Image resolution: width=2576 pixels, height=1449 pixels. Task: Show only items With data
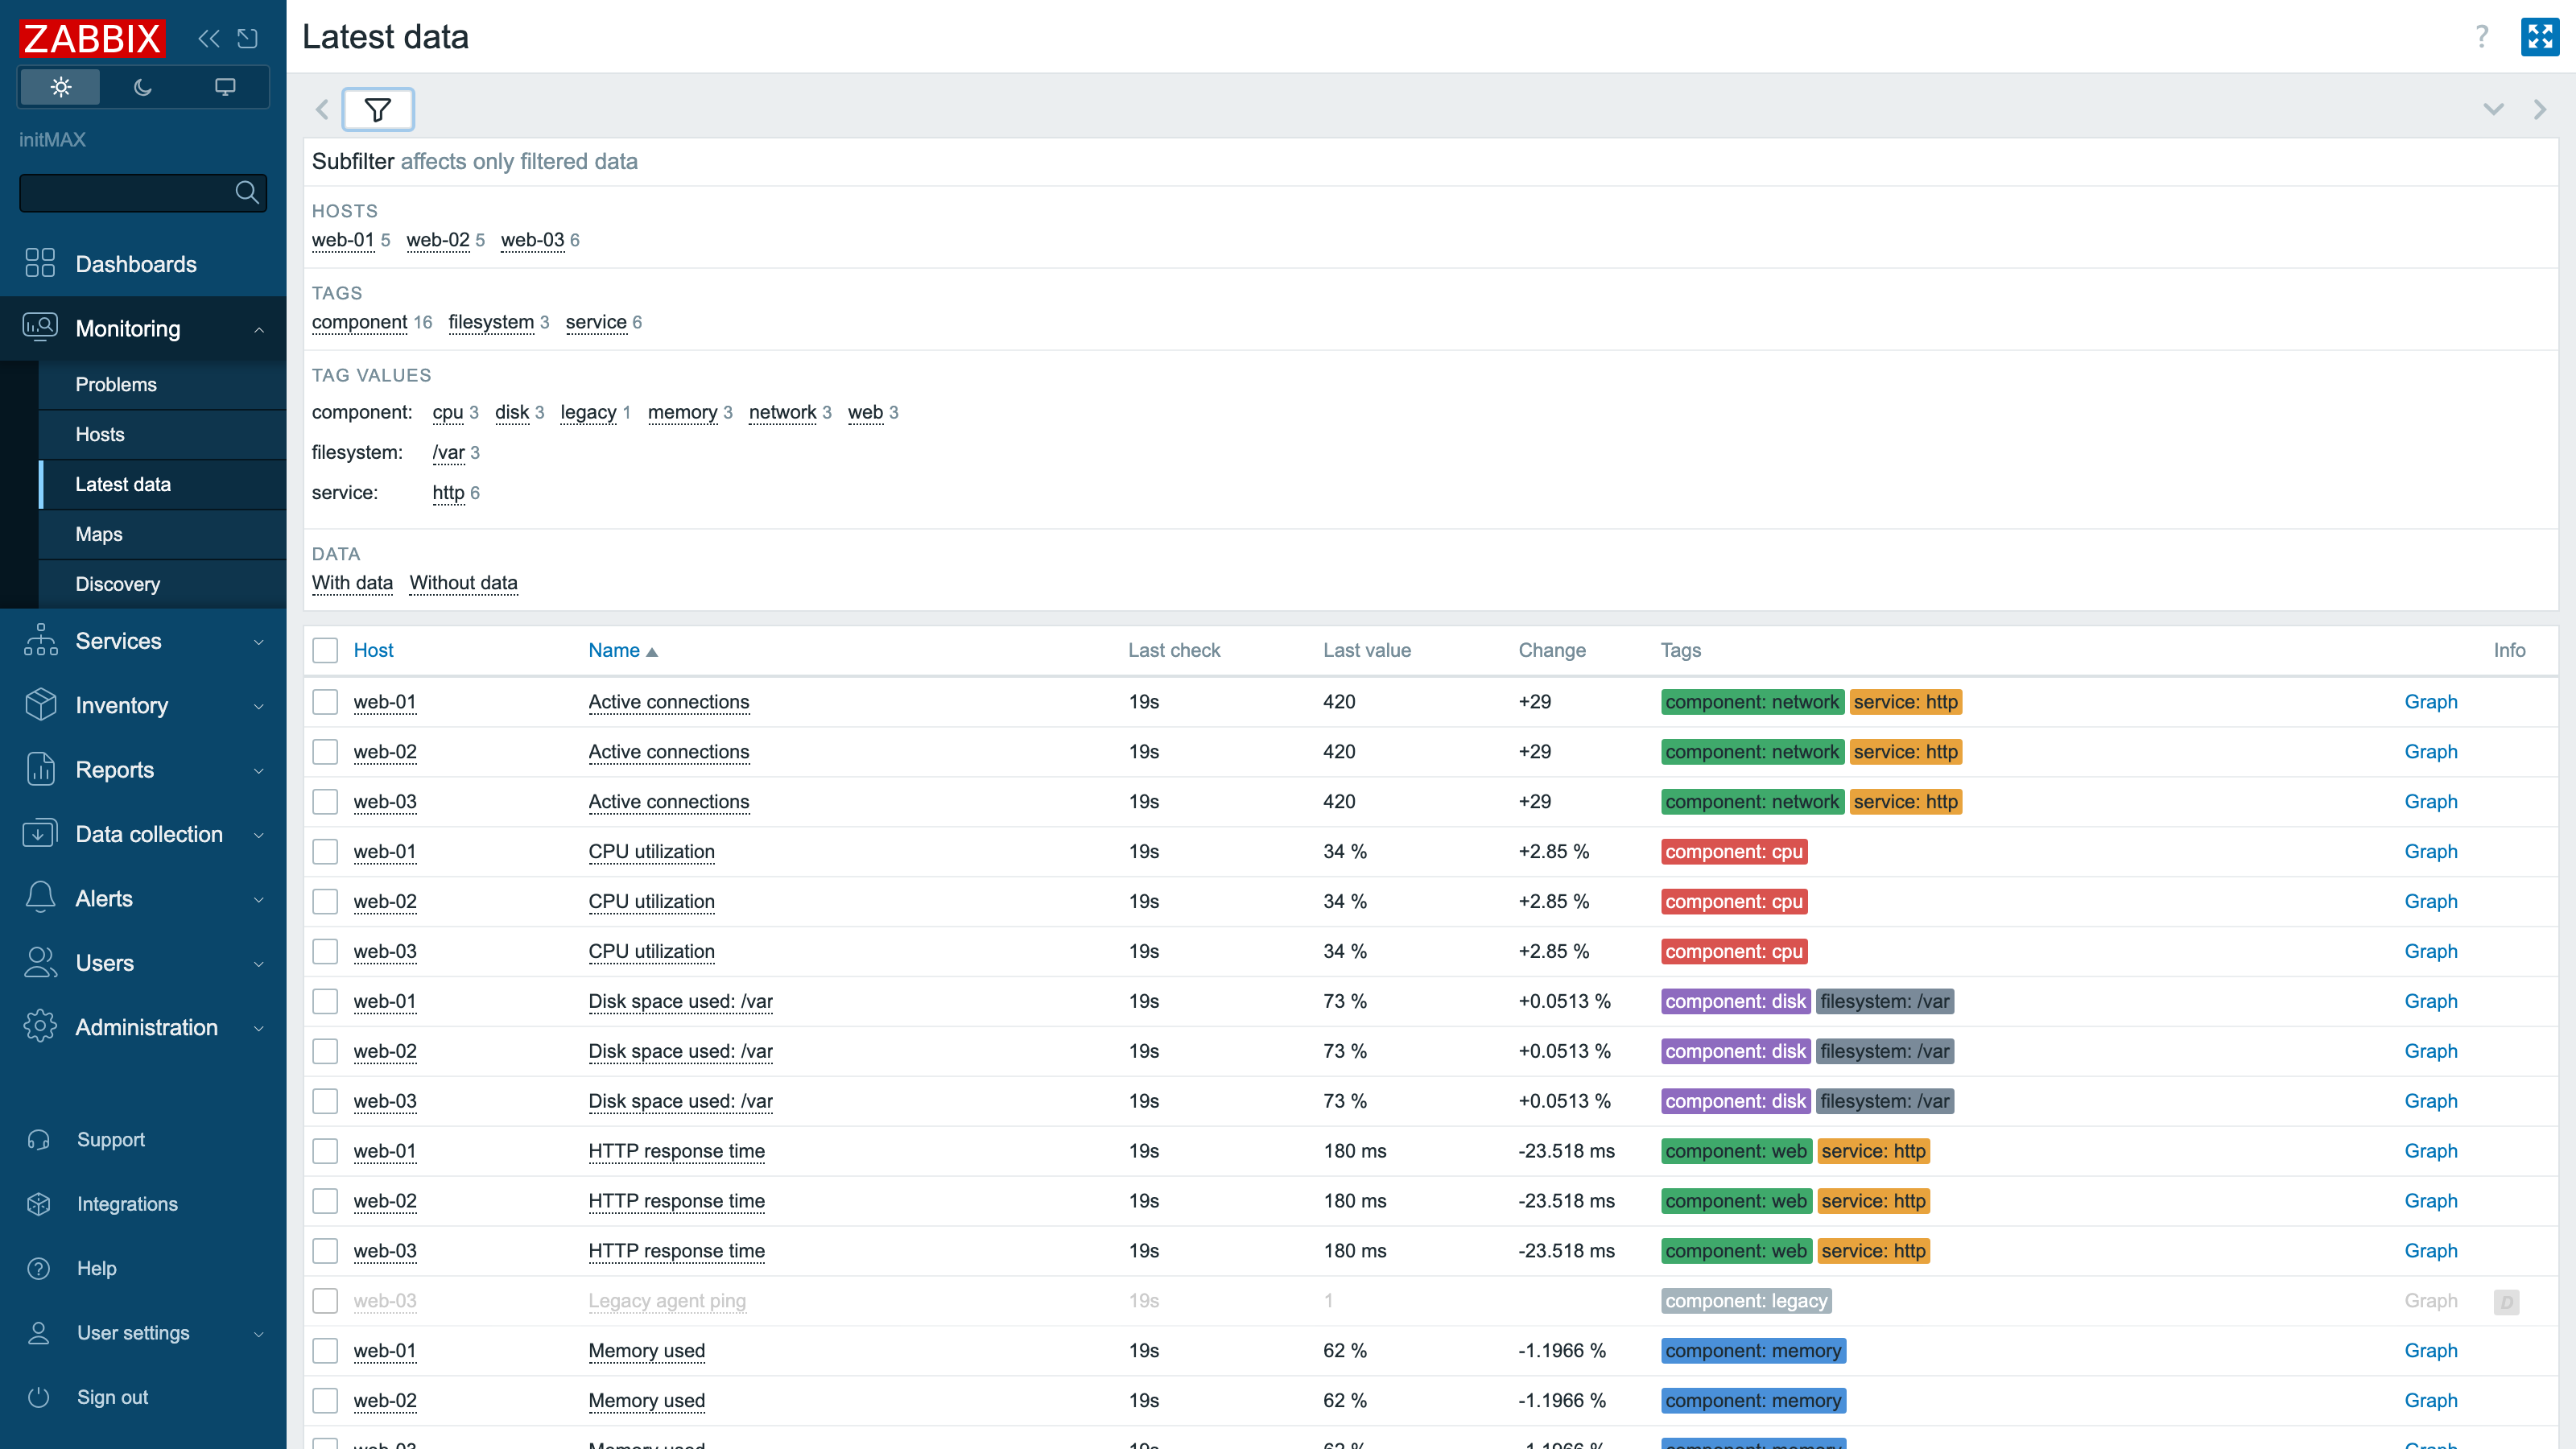click(x=352, y=582)
